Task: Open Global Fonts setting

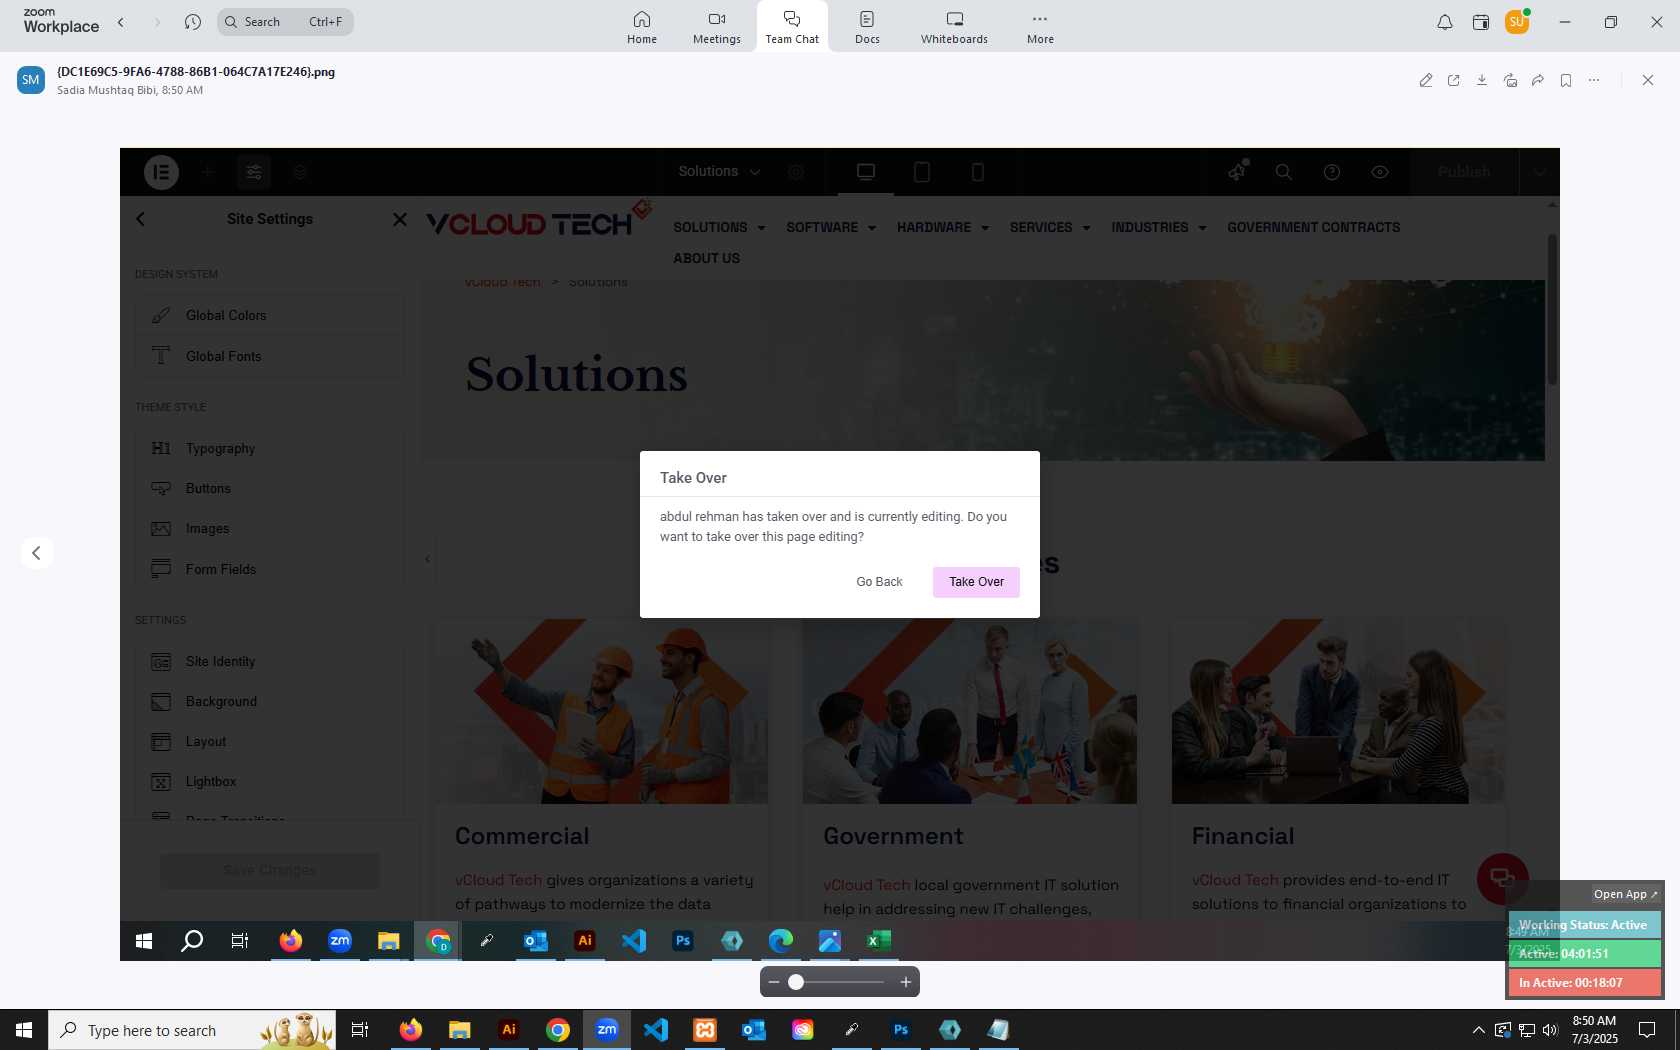Action: tap(269, 356)
